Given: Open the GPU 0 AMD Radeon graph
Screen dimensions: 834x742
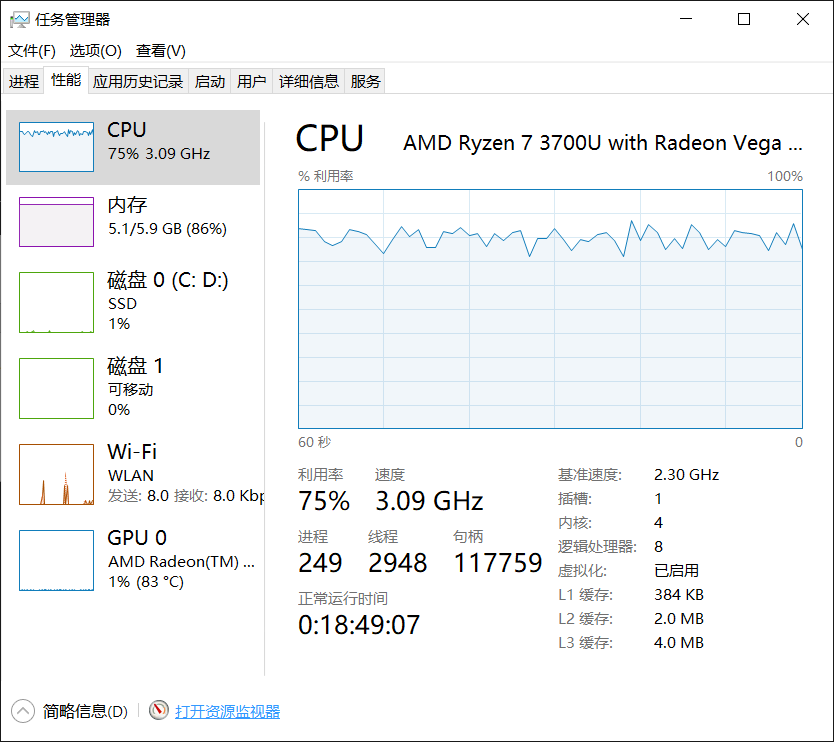Looking at the screenshot, I should coord(56,560).
